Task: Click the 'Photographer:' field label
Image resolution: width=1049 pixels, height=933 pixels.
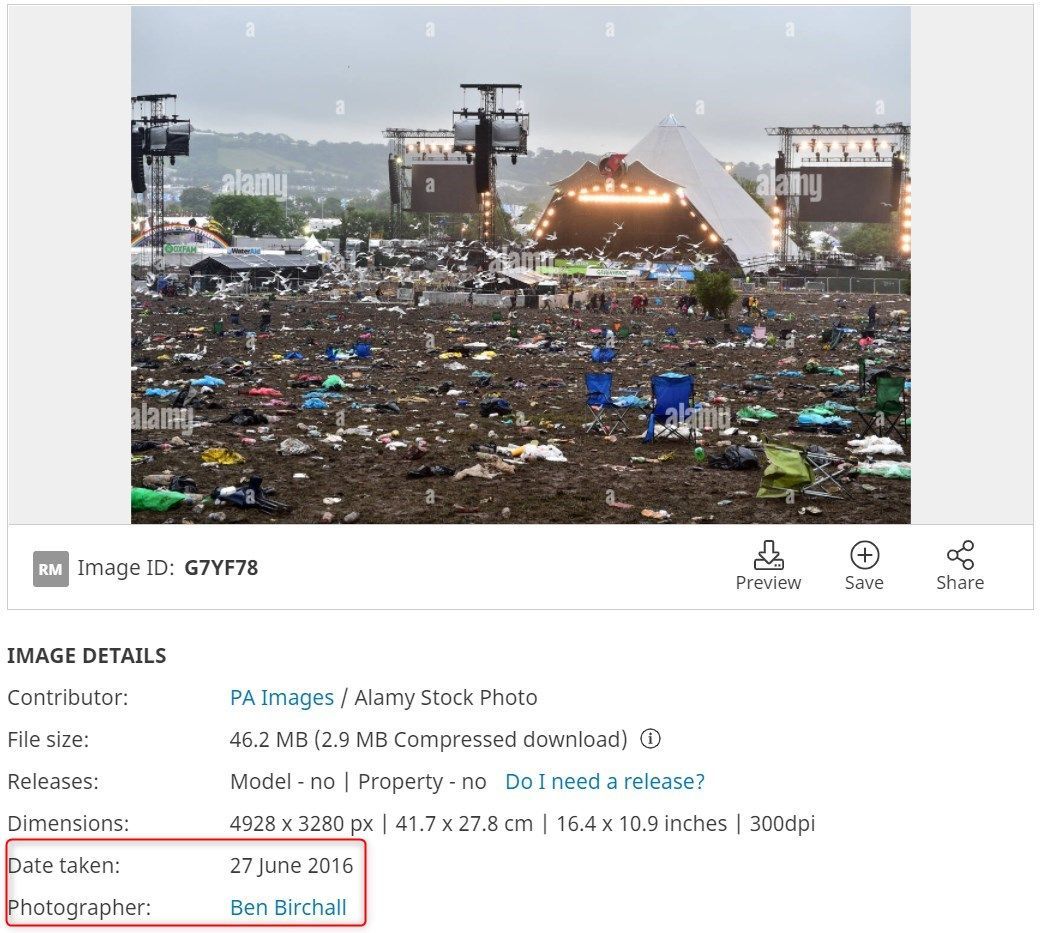Action: tap(79, 907)
